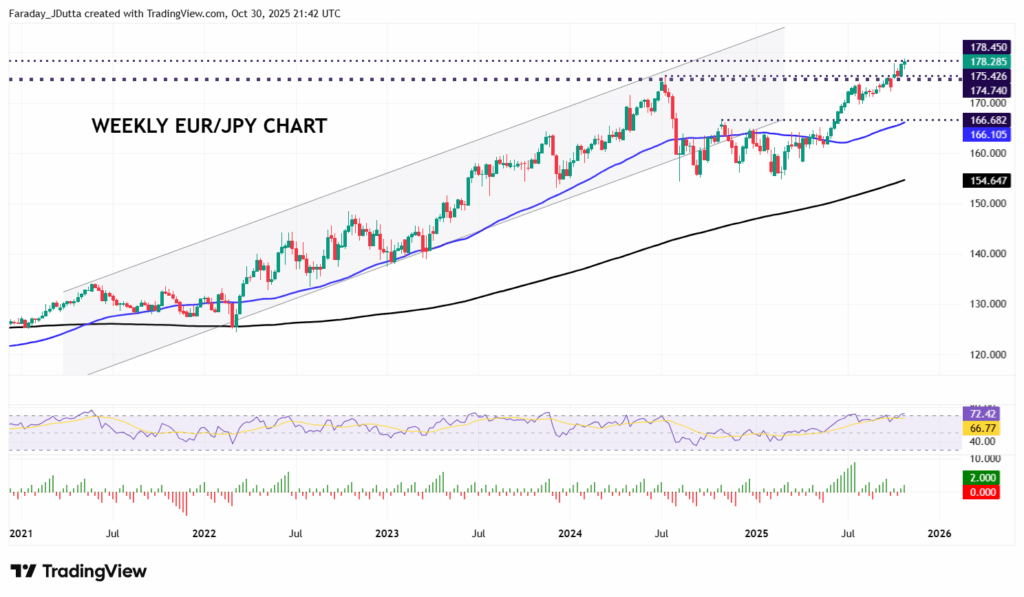Click the WEEKLY EUR/JPY CHART title text
This screenshot has width=1024, height=597.
(209, 127)
